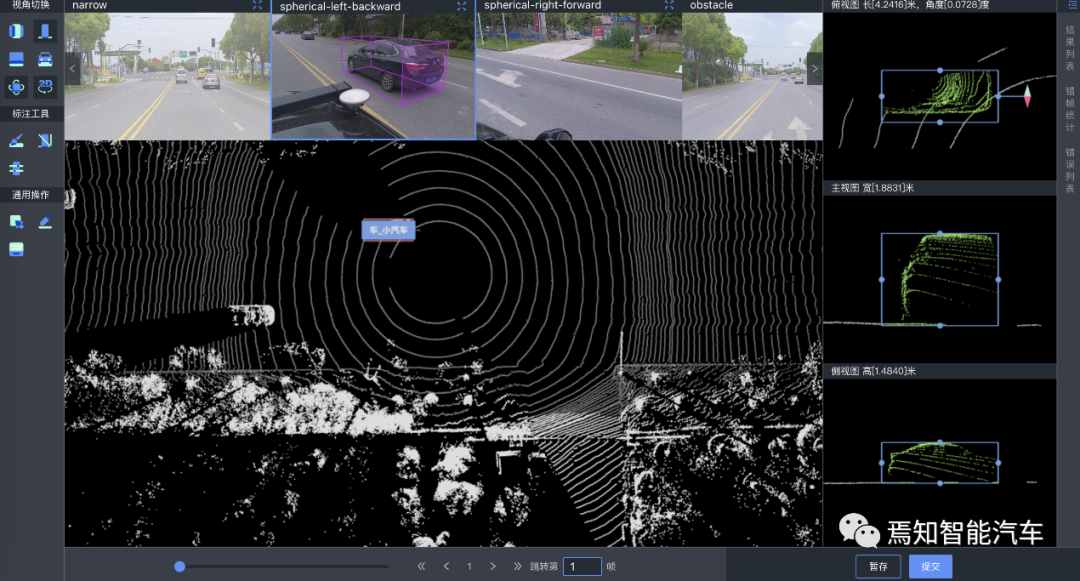The width and height of the screenshot is (1080, 581).
Task: Open the 错帧统计 tab
Action: 1069,109
